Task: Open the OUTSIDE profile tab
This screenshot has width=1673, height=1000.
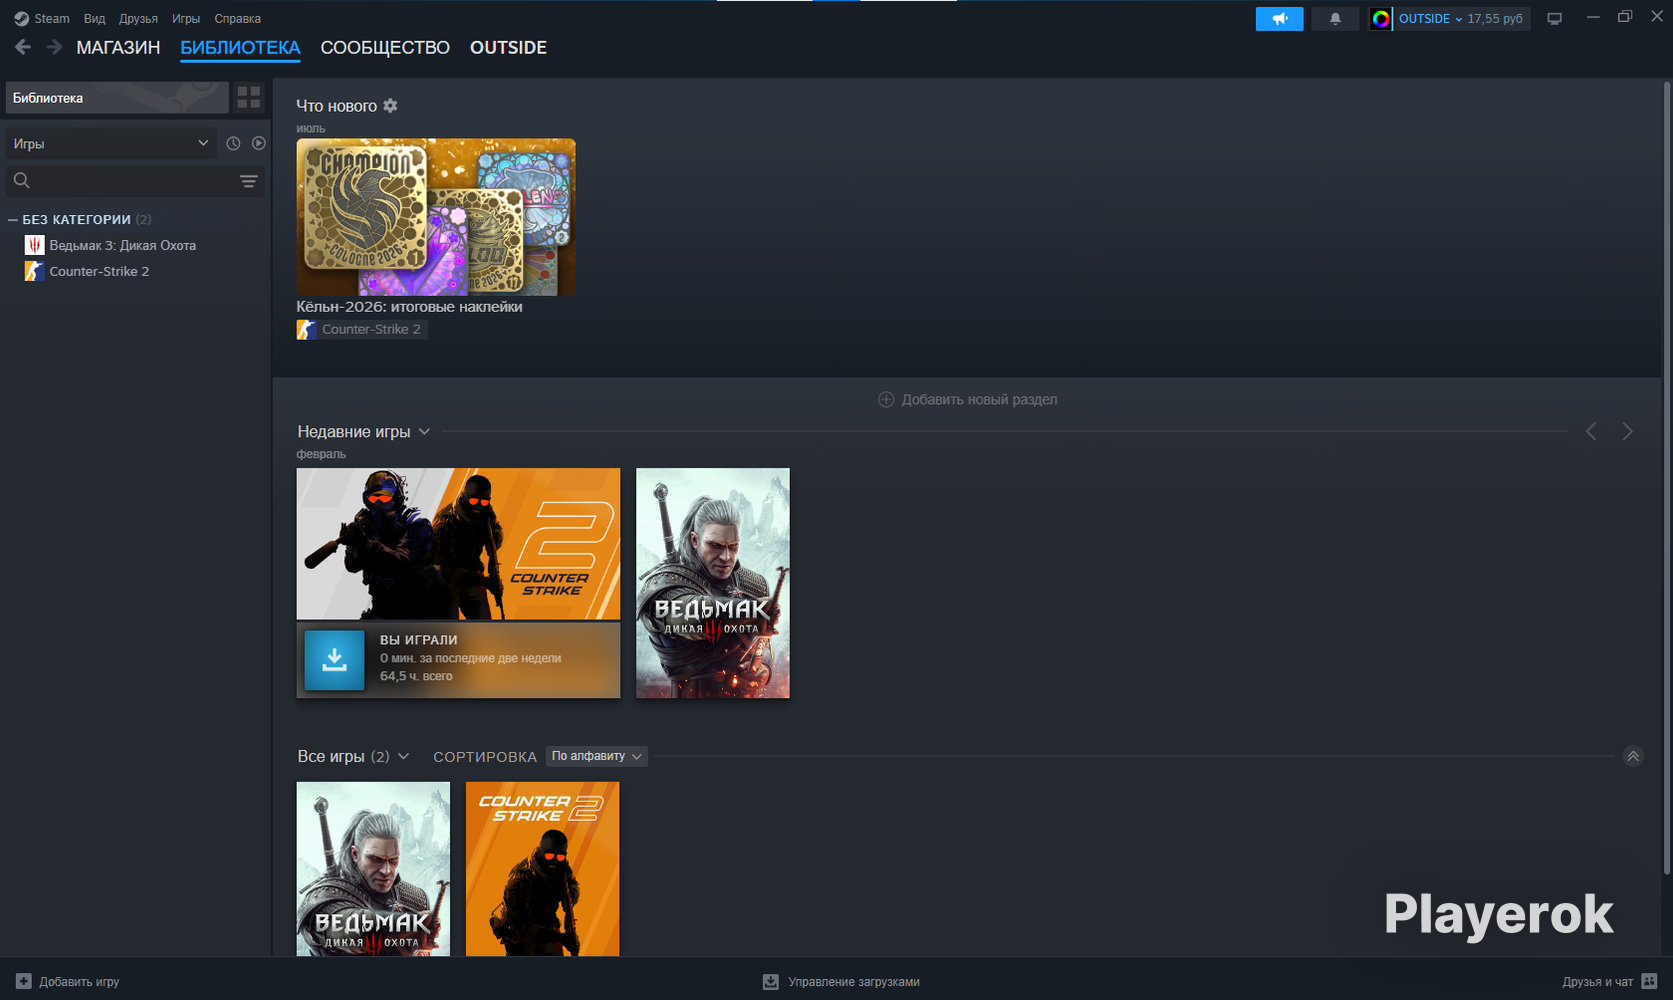Action: pyautogui.click(x=508, y=48)
